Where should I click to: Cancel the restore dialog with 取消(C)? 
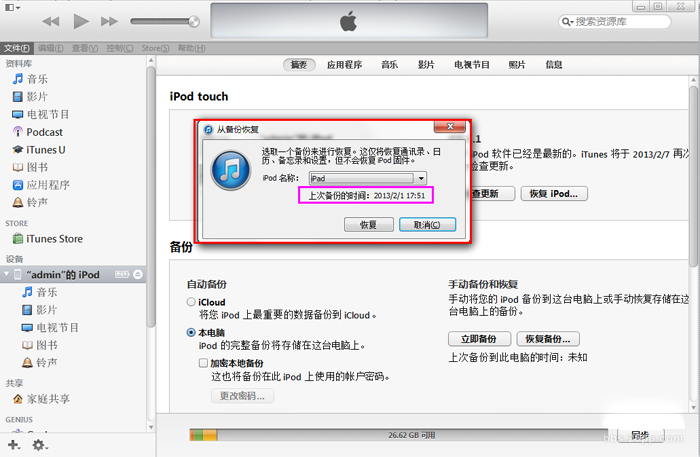coord(427,224)
